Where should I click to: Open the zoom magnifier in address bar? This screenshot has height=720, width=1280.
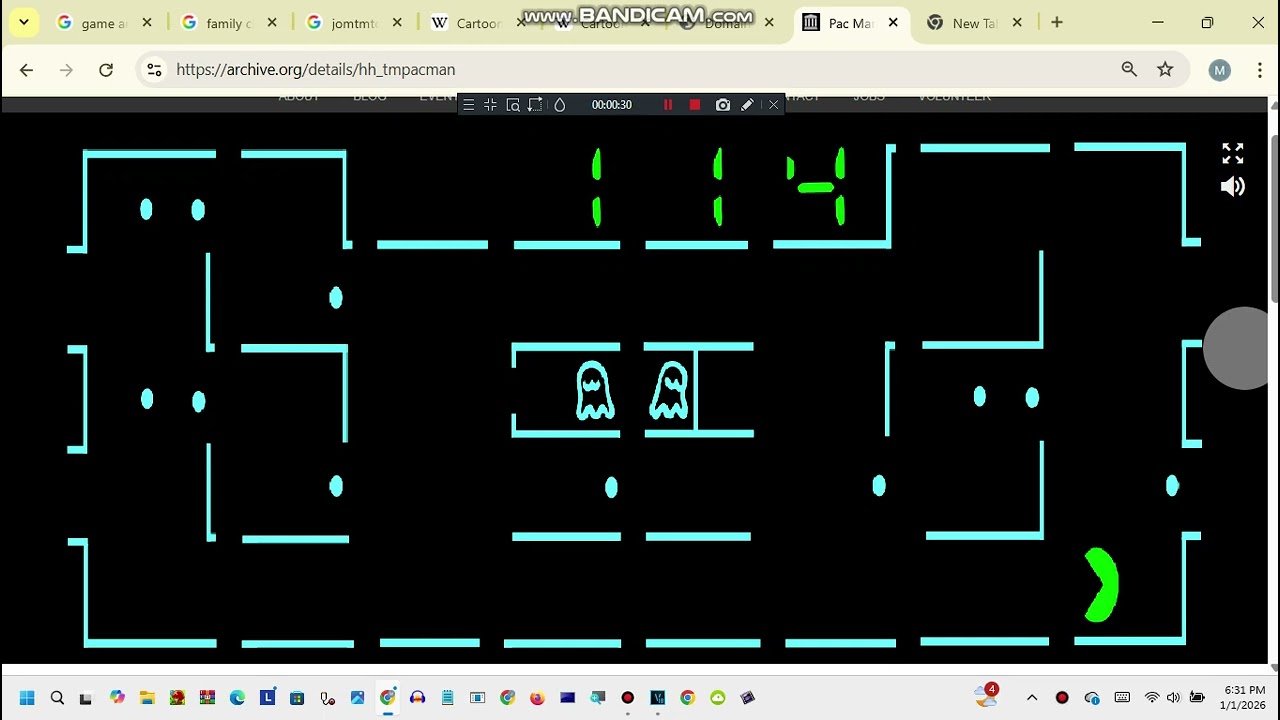(x=1129, y=69)
